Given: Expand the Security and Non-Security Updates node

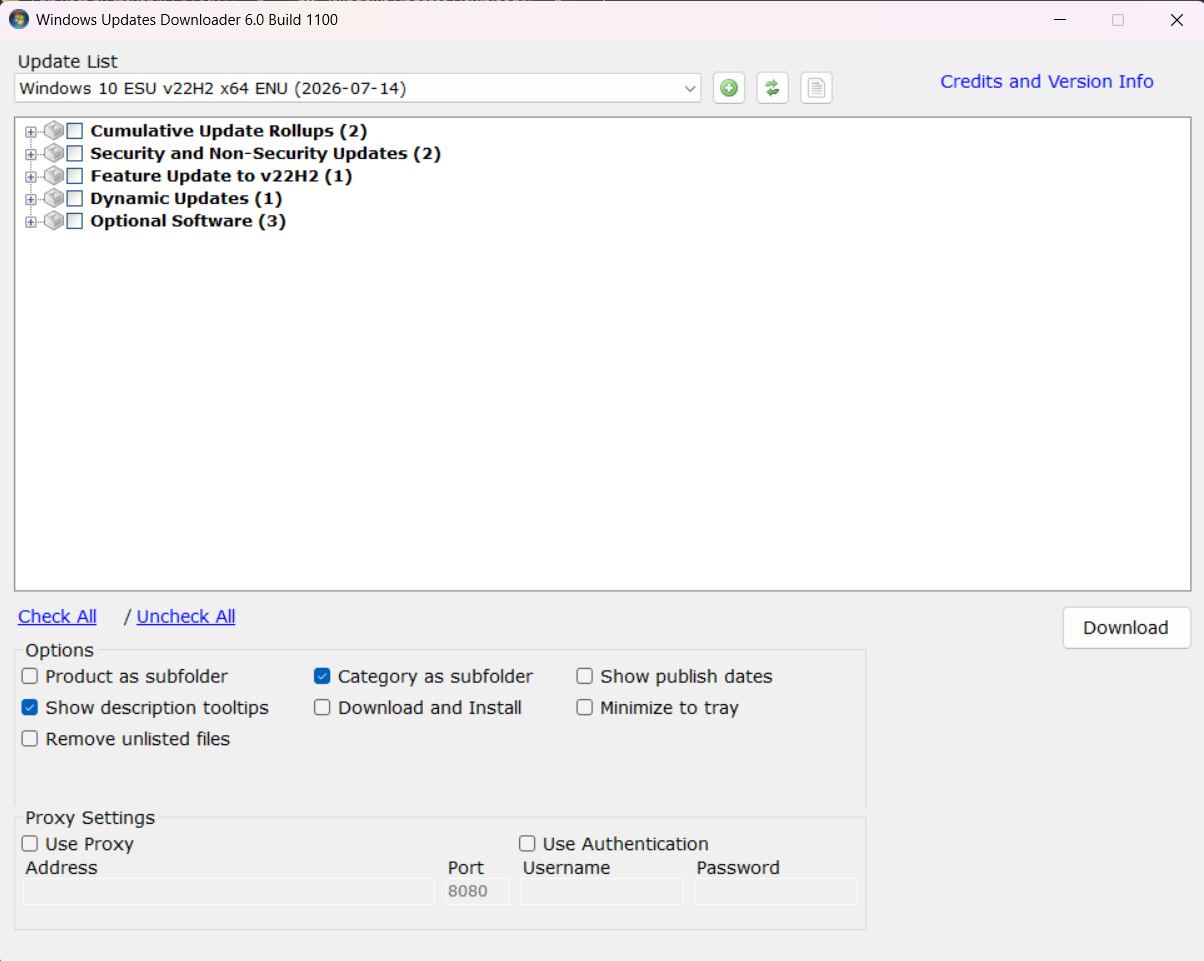Looking at the screenshot, I should coord(31,154).
